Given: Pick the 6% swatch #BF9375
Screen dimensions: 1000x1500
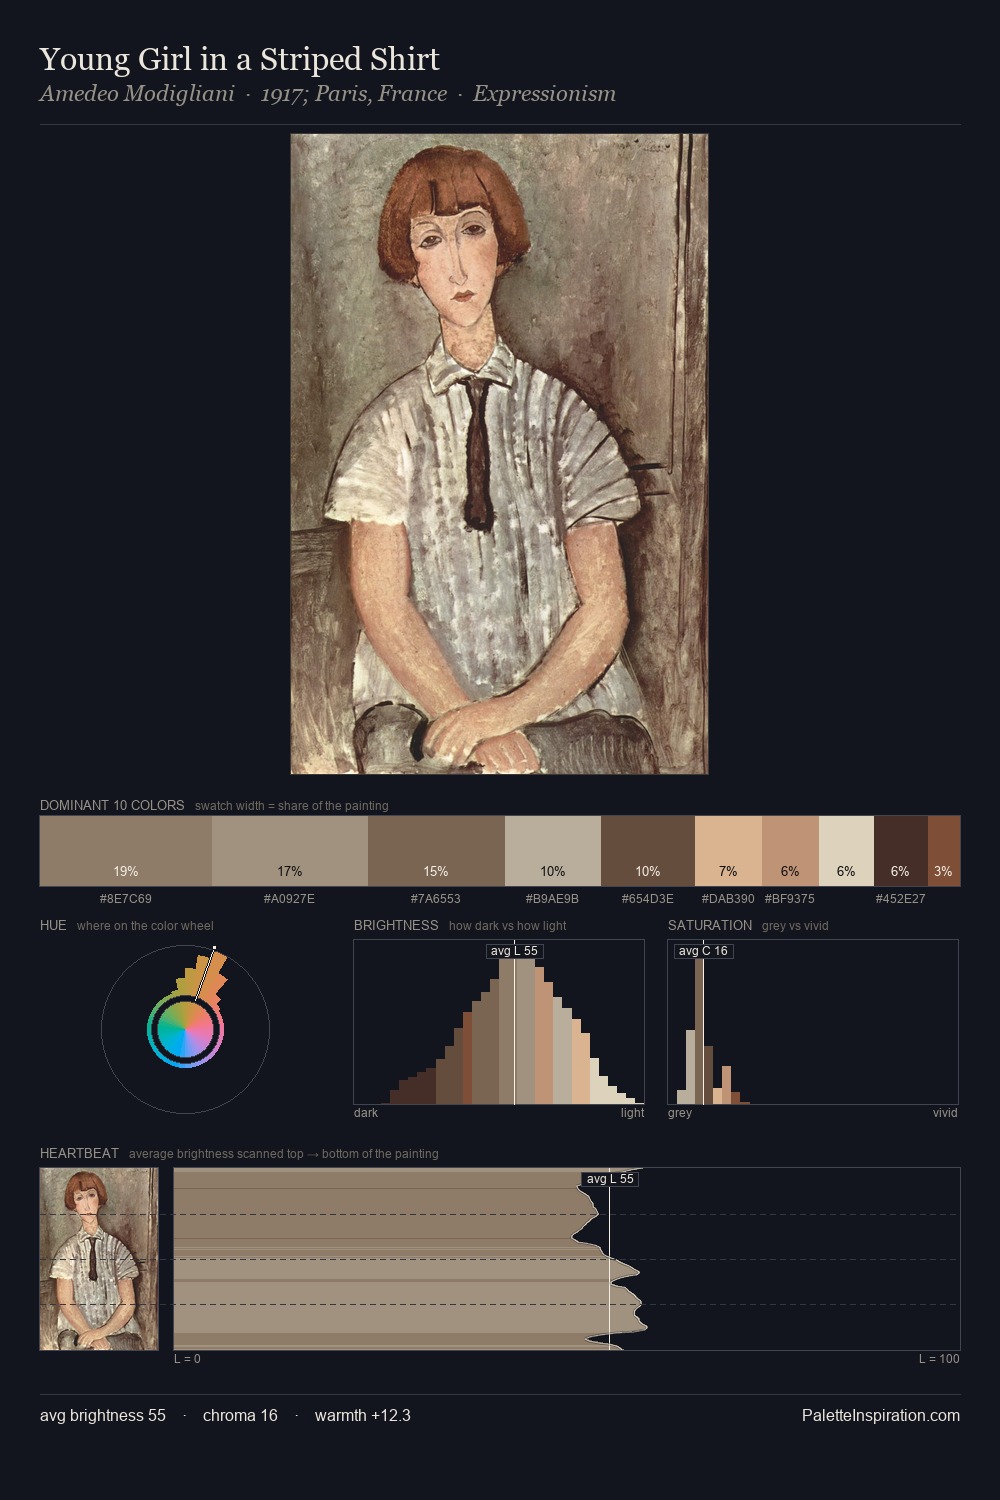Looking at the screenshot, I should (x=790, y=851).
